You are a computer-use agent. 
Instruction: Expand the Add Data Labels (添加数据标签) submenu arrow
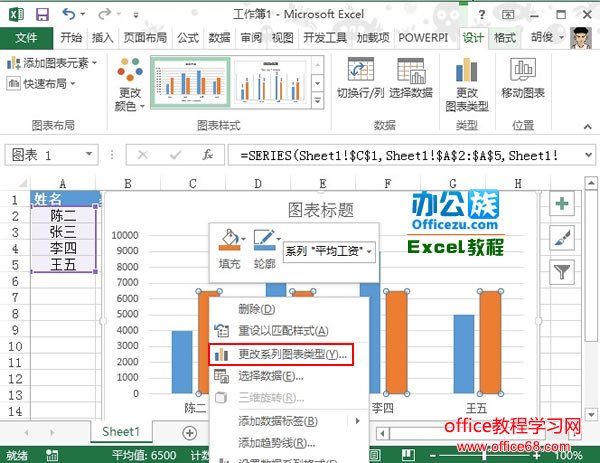357,421
